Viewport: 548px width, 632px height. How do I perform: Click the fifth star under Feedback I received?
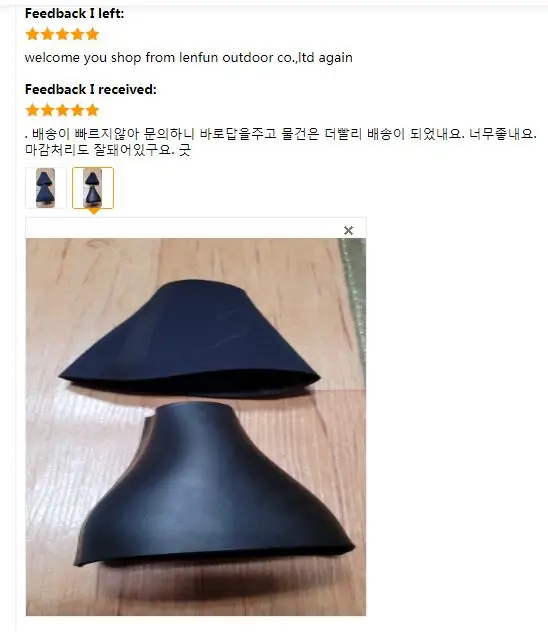(92, 110)
